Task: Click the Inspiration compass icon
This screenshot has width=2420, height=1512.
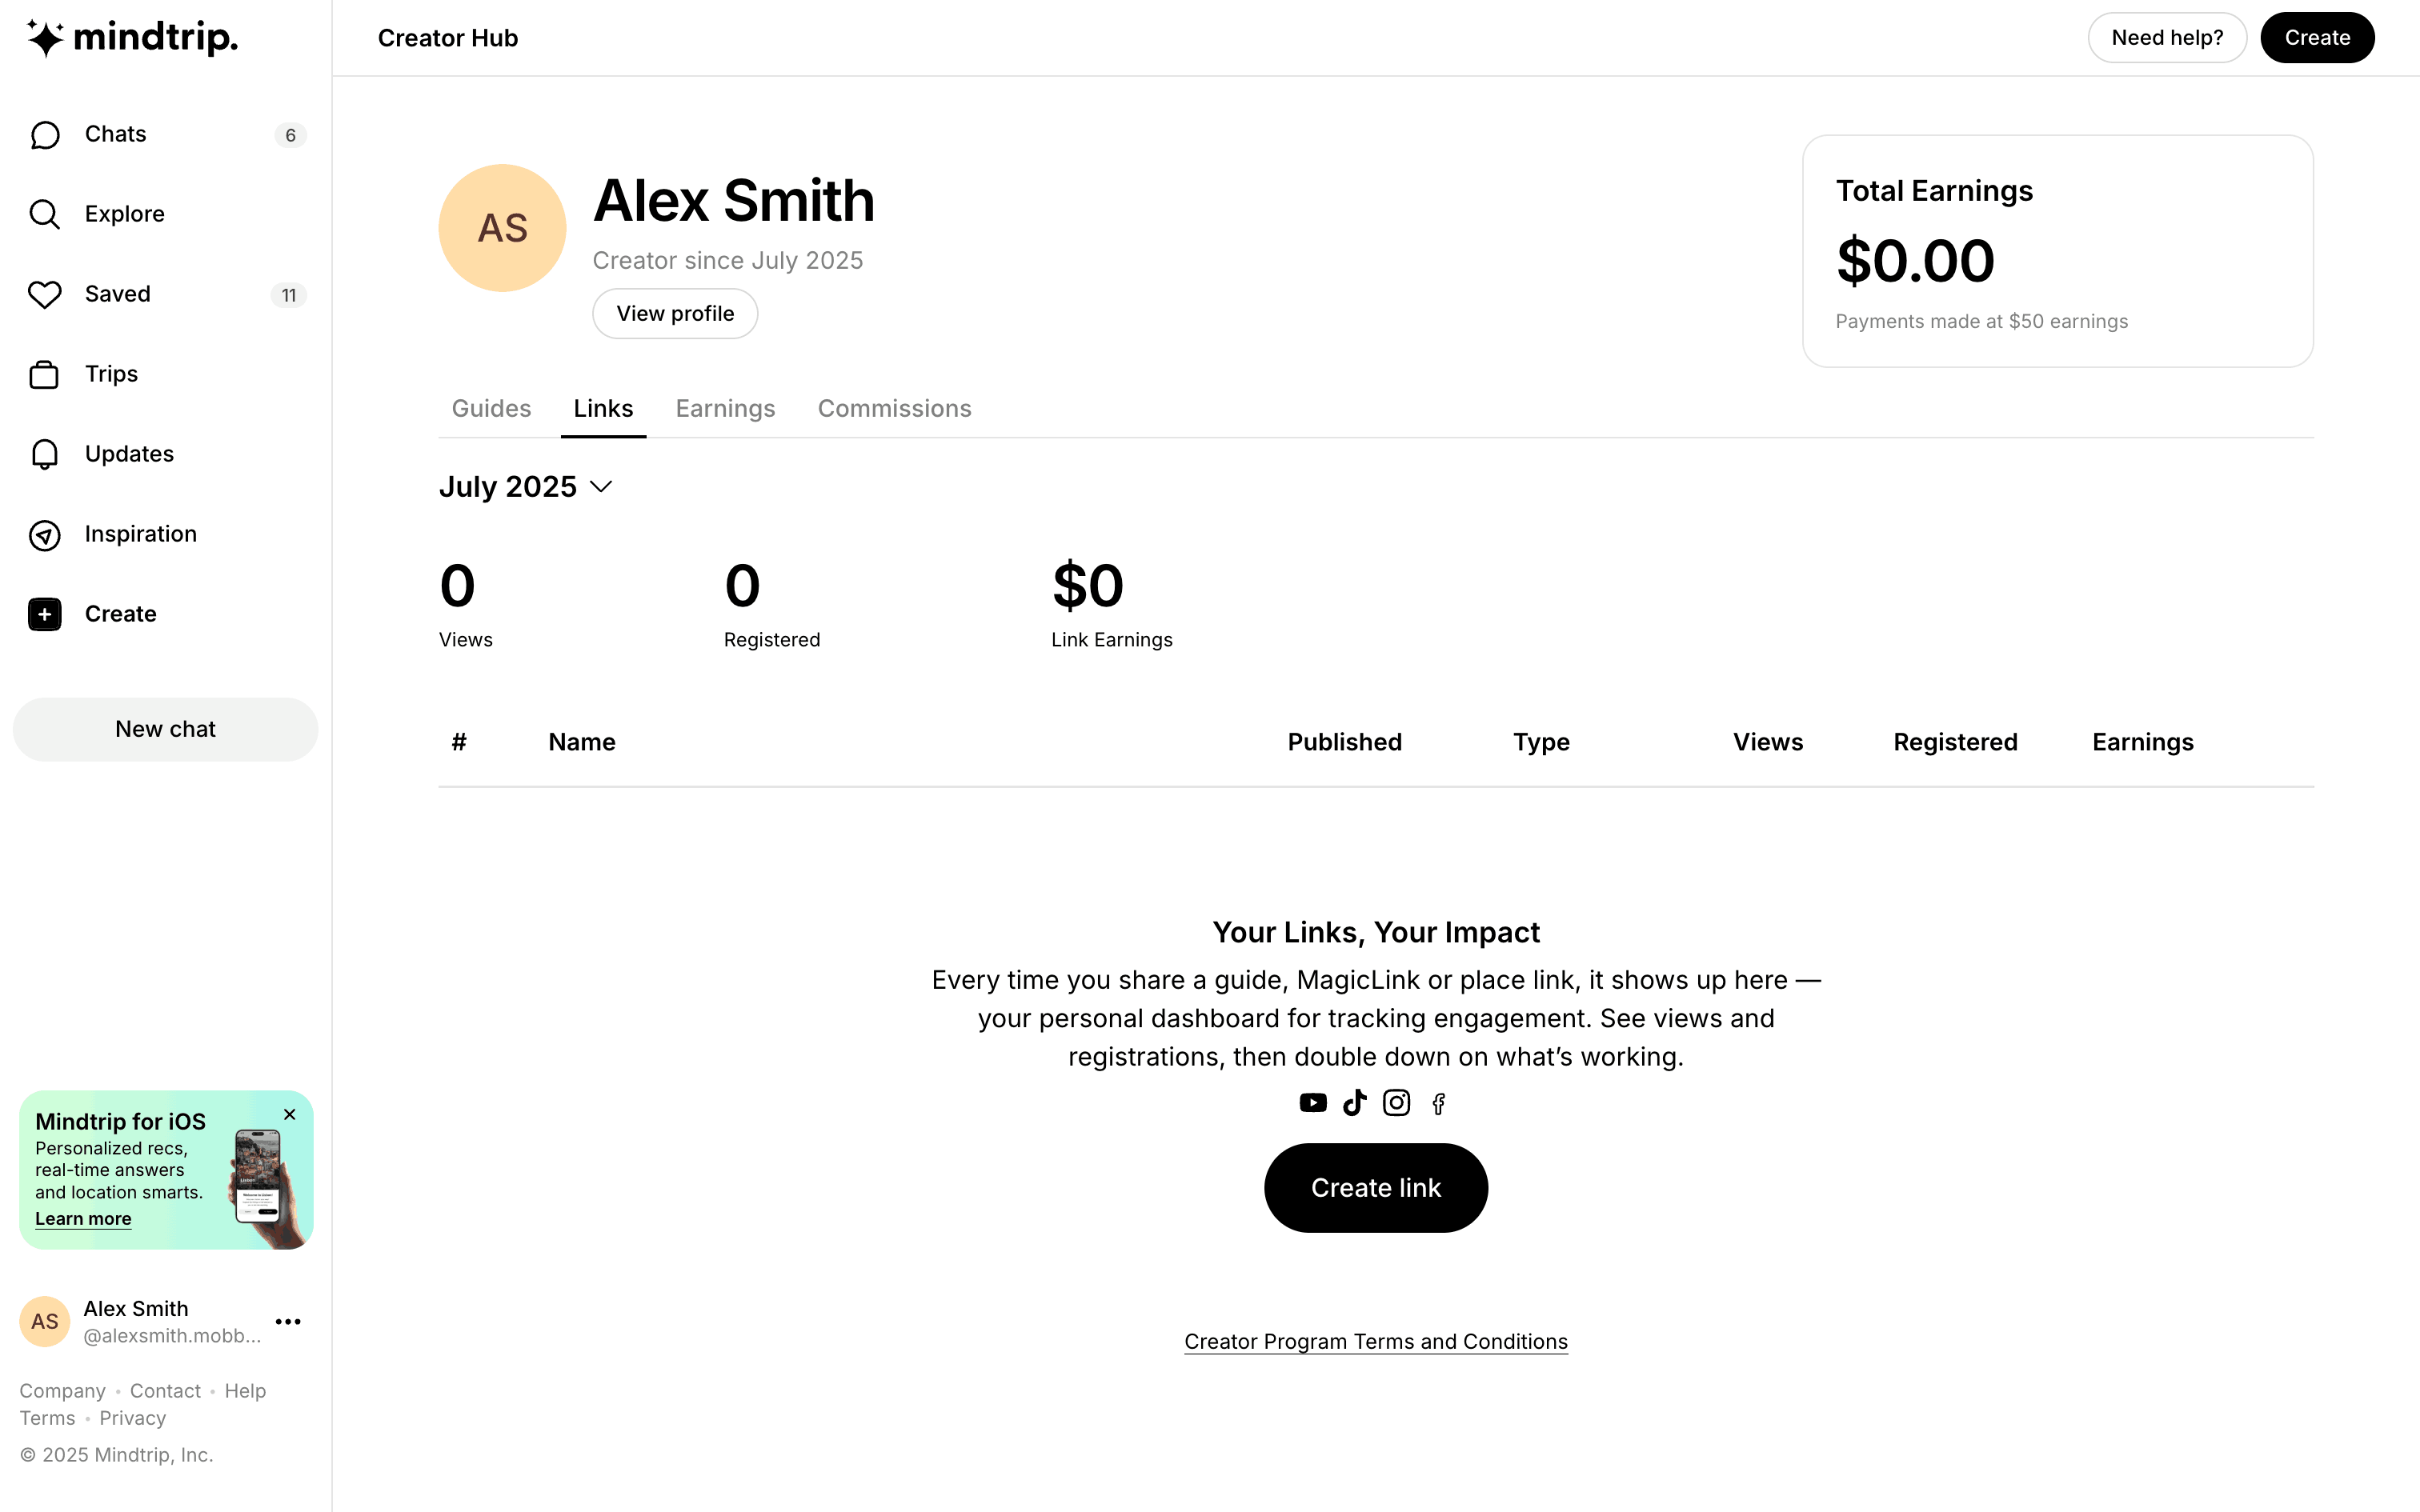Action: (45, 535)
